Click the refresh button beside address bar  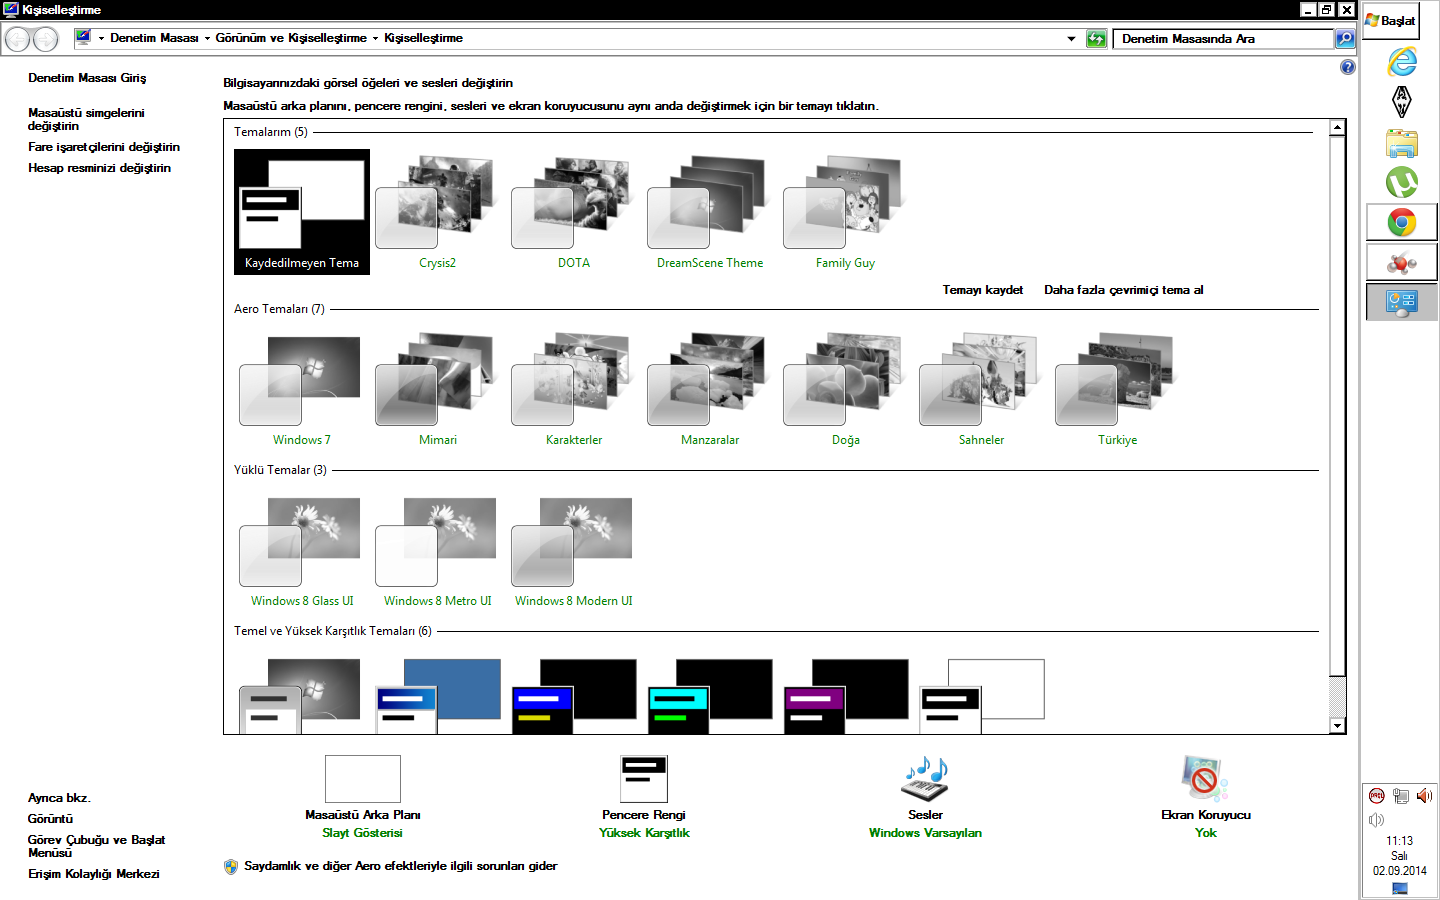pos(1096,39)
